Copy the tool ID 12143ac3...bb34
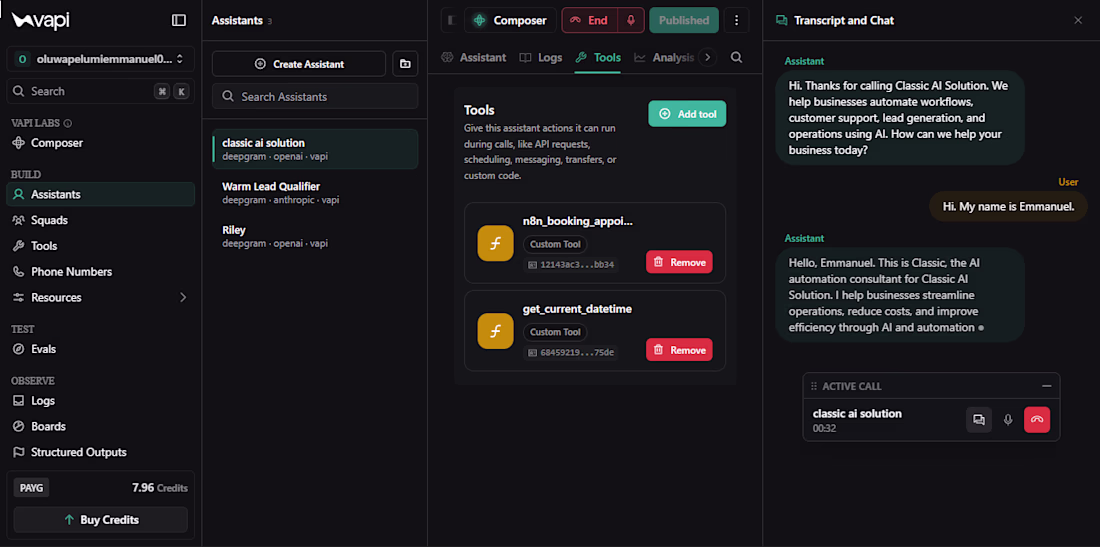The height and width of the screenshot is (547, 1100). (571, 264)
